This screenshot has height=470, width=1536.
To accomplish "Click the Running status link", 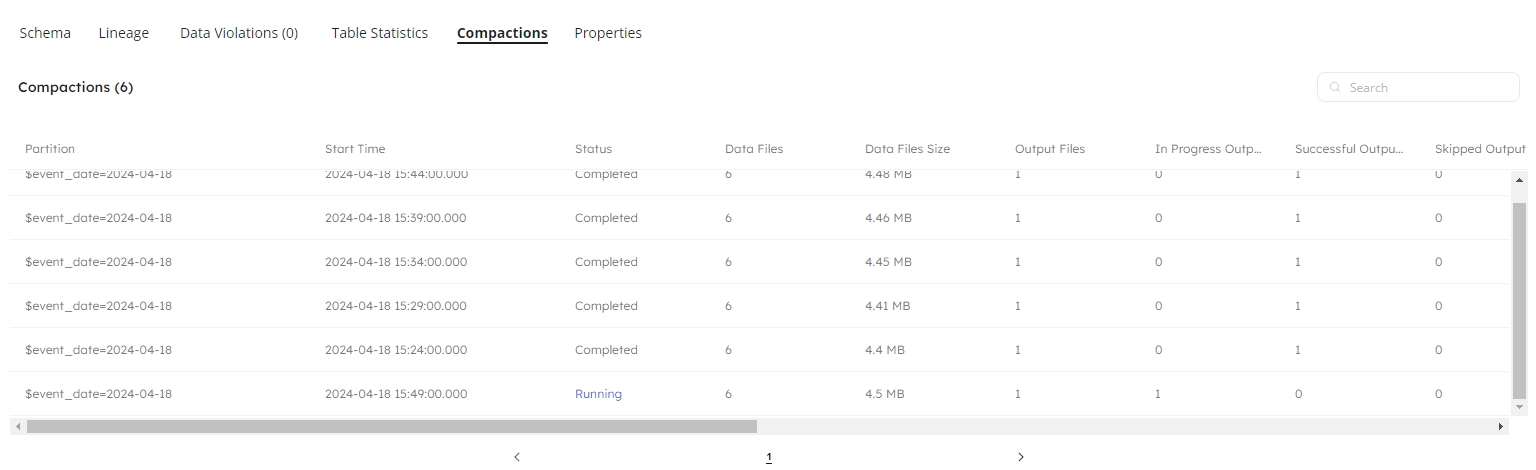I will (598, 394).
